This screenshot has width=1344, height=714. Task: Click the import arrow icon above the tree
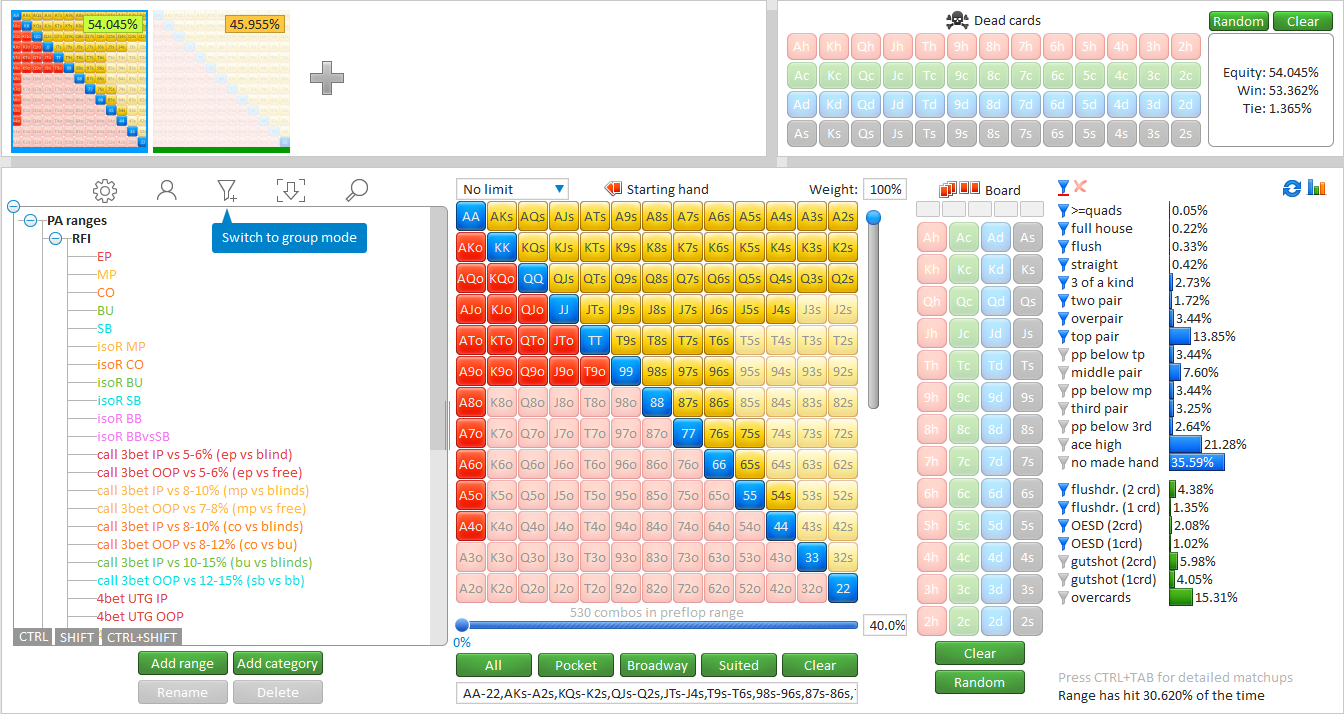coord(291,190)
